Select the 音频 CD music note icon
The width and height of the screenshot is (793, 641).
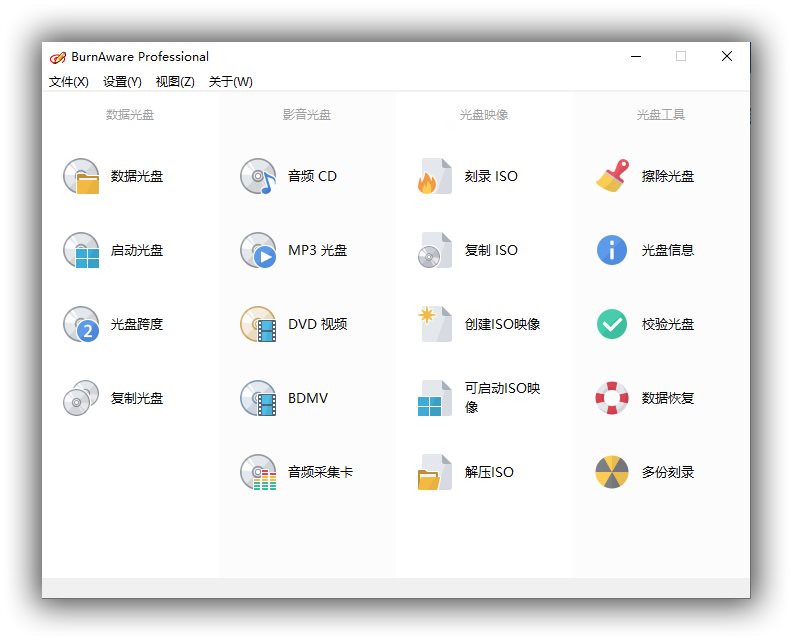(258, 176)
